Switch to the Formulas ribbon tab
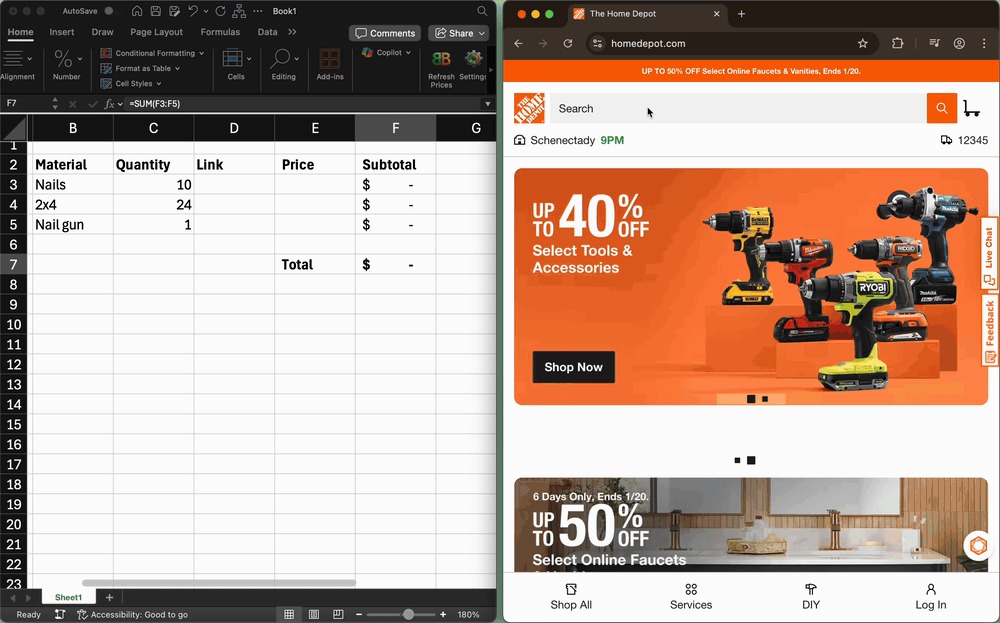The width and height of the screenshot is (1000, 623). [220, 32]
